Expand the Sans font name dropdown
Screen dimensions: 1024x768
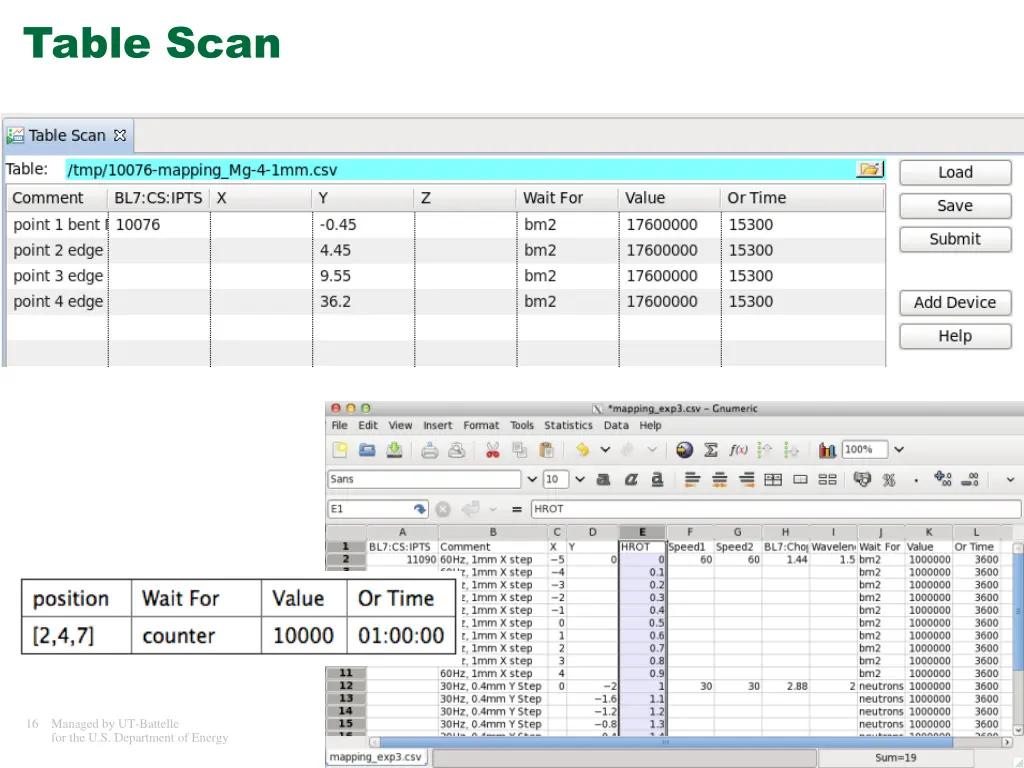pyautogui.click(x=532, y=480)
